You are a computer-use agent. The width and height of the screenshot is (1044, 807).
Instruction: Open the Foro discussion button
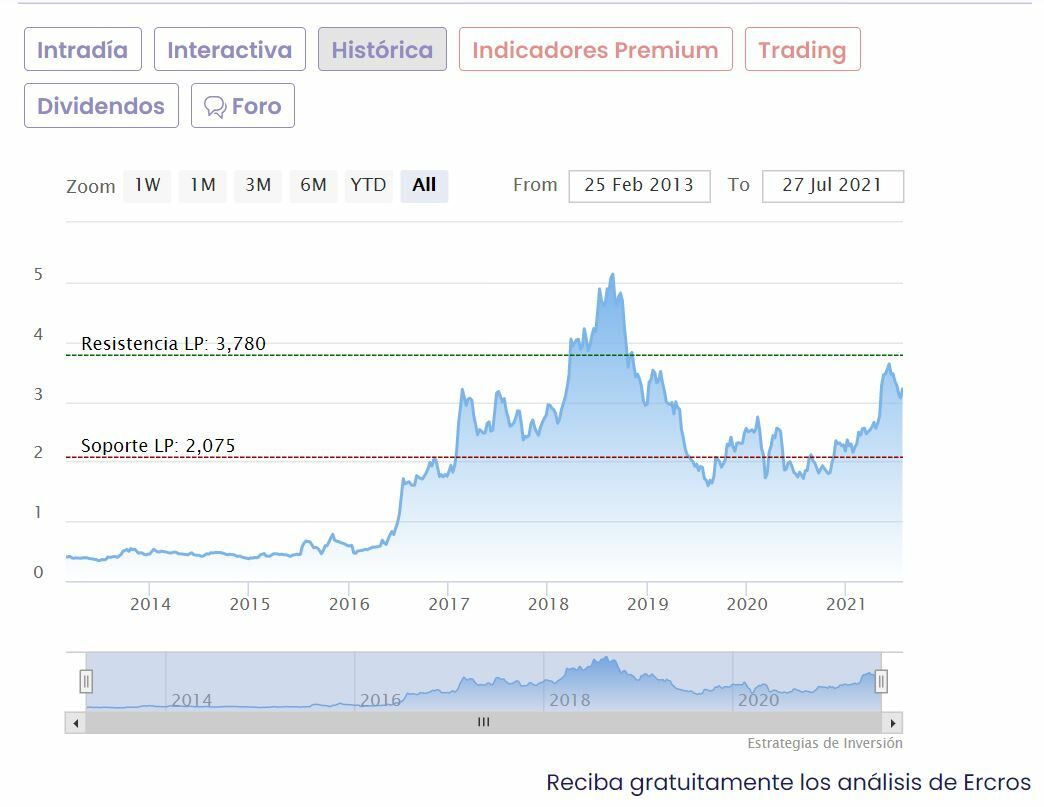coord(243,105)
